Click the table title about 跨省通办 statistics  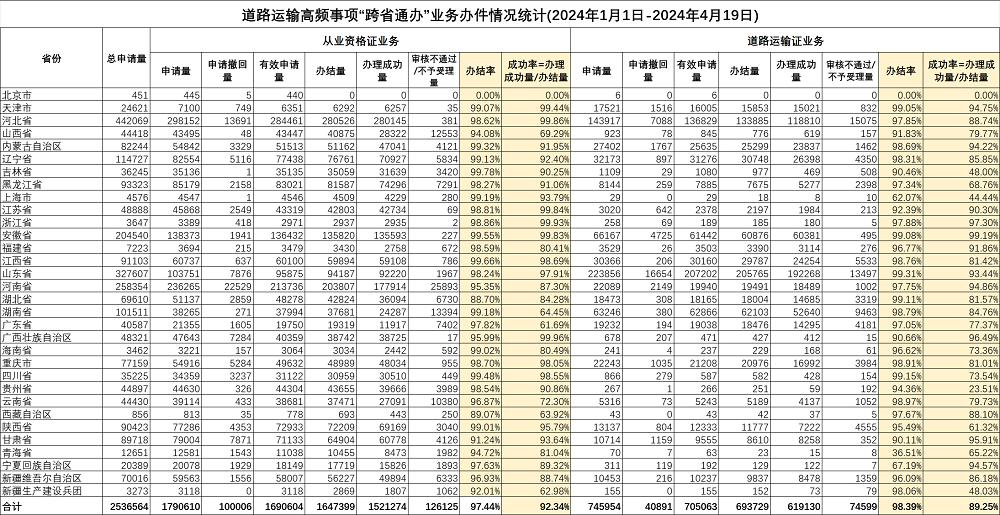500,13
